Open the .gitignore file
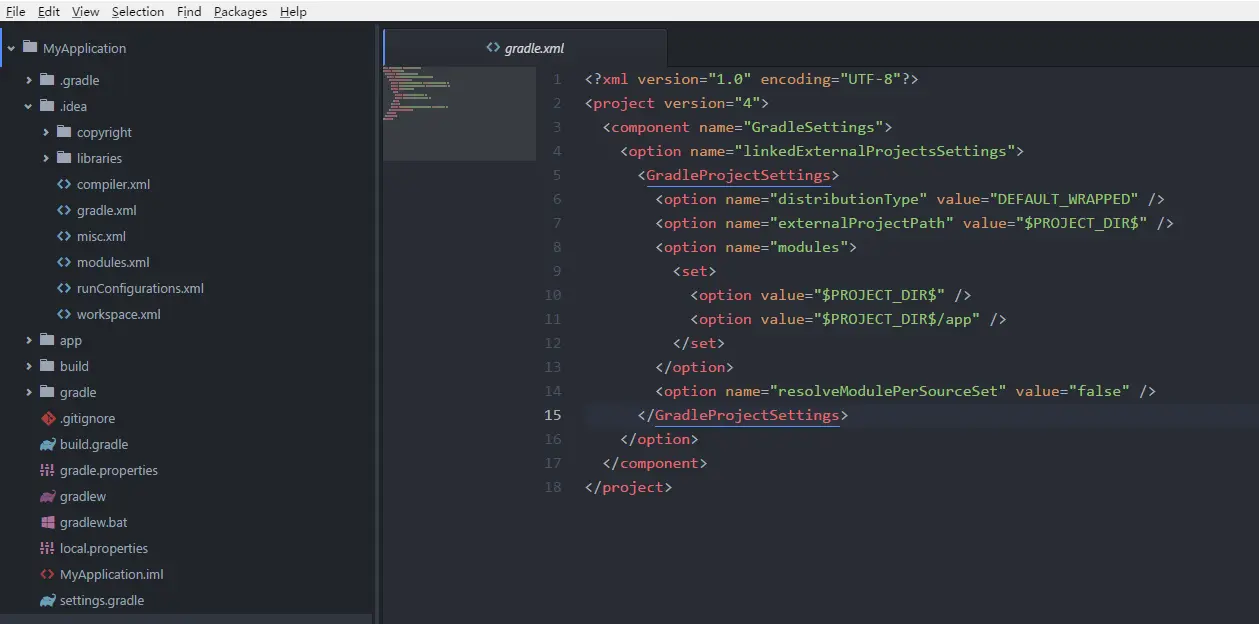The image size is (1259, 624). [87, 418]
